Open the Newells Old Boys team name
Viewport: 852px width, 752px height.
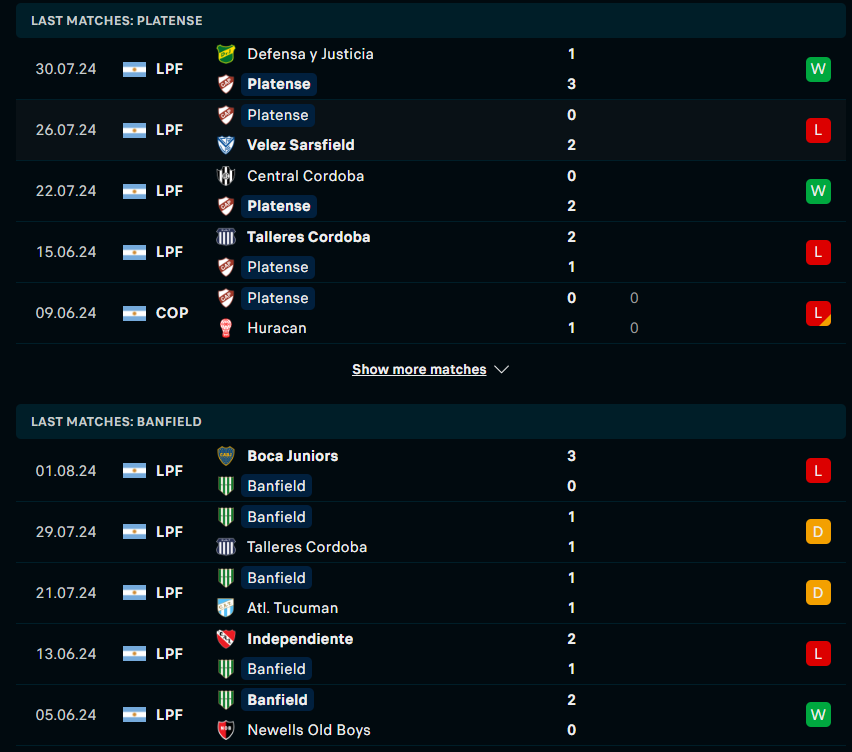[309, 730]
